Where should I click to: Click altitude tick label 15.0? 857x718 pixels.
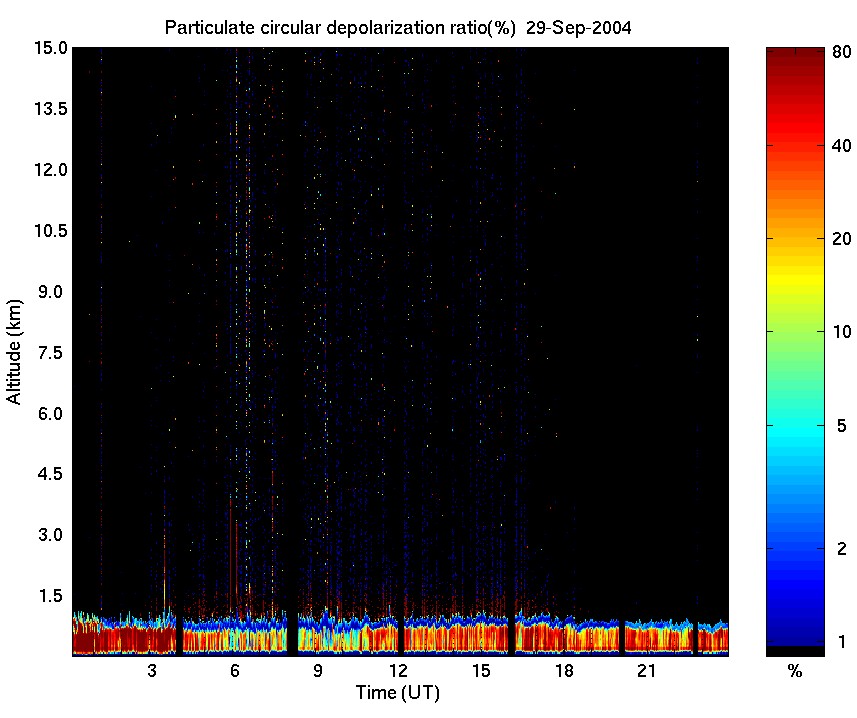(50, 48)
